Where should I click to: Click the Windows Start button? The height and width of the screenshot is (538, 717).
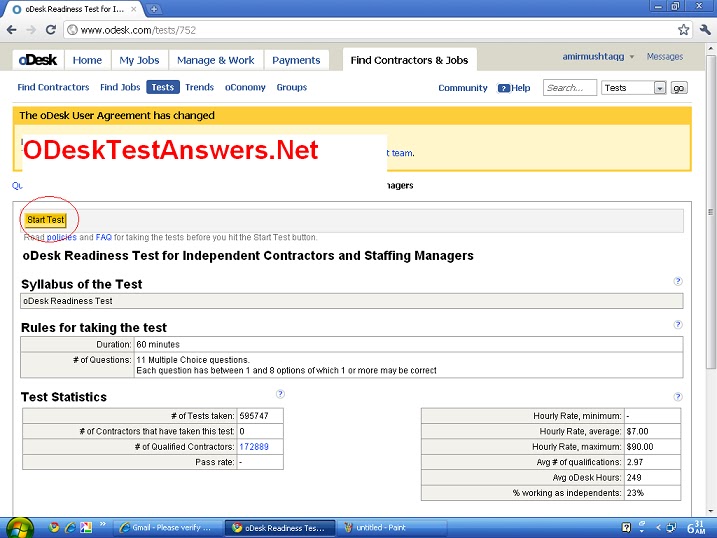19,528
